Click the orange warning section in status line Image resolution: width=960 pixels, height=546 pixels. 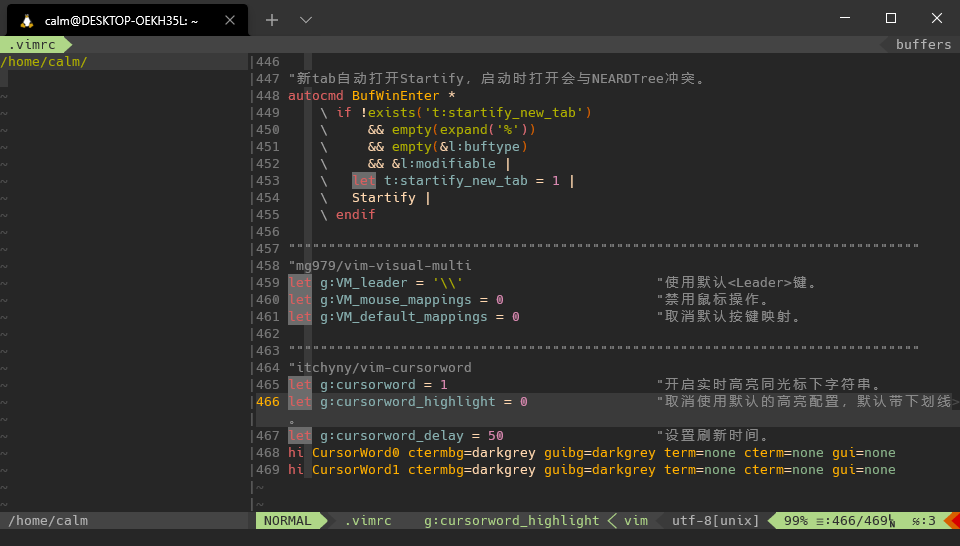pyautogui.click(x=953, y=521)
